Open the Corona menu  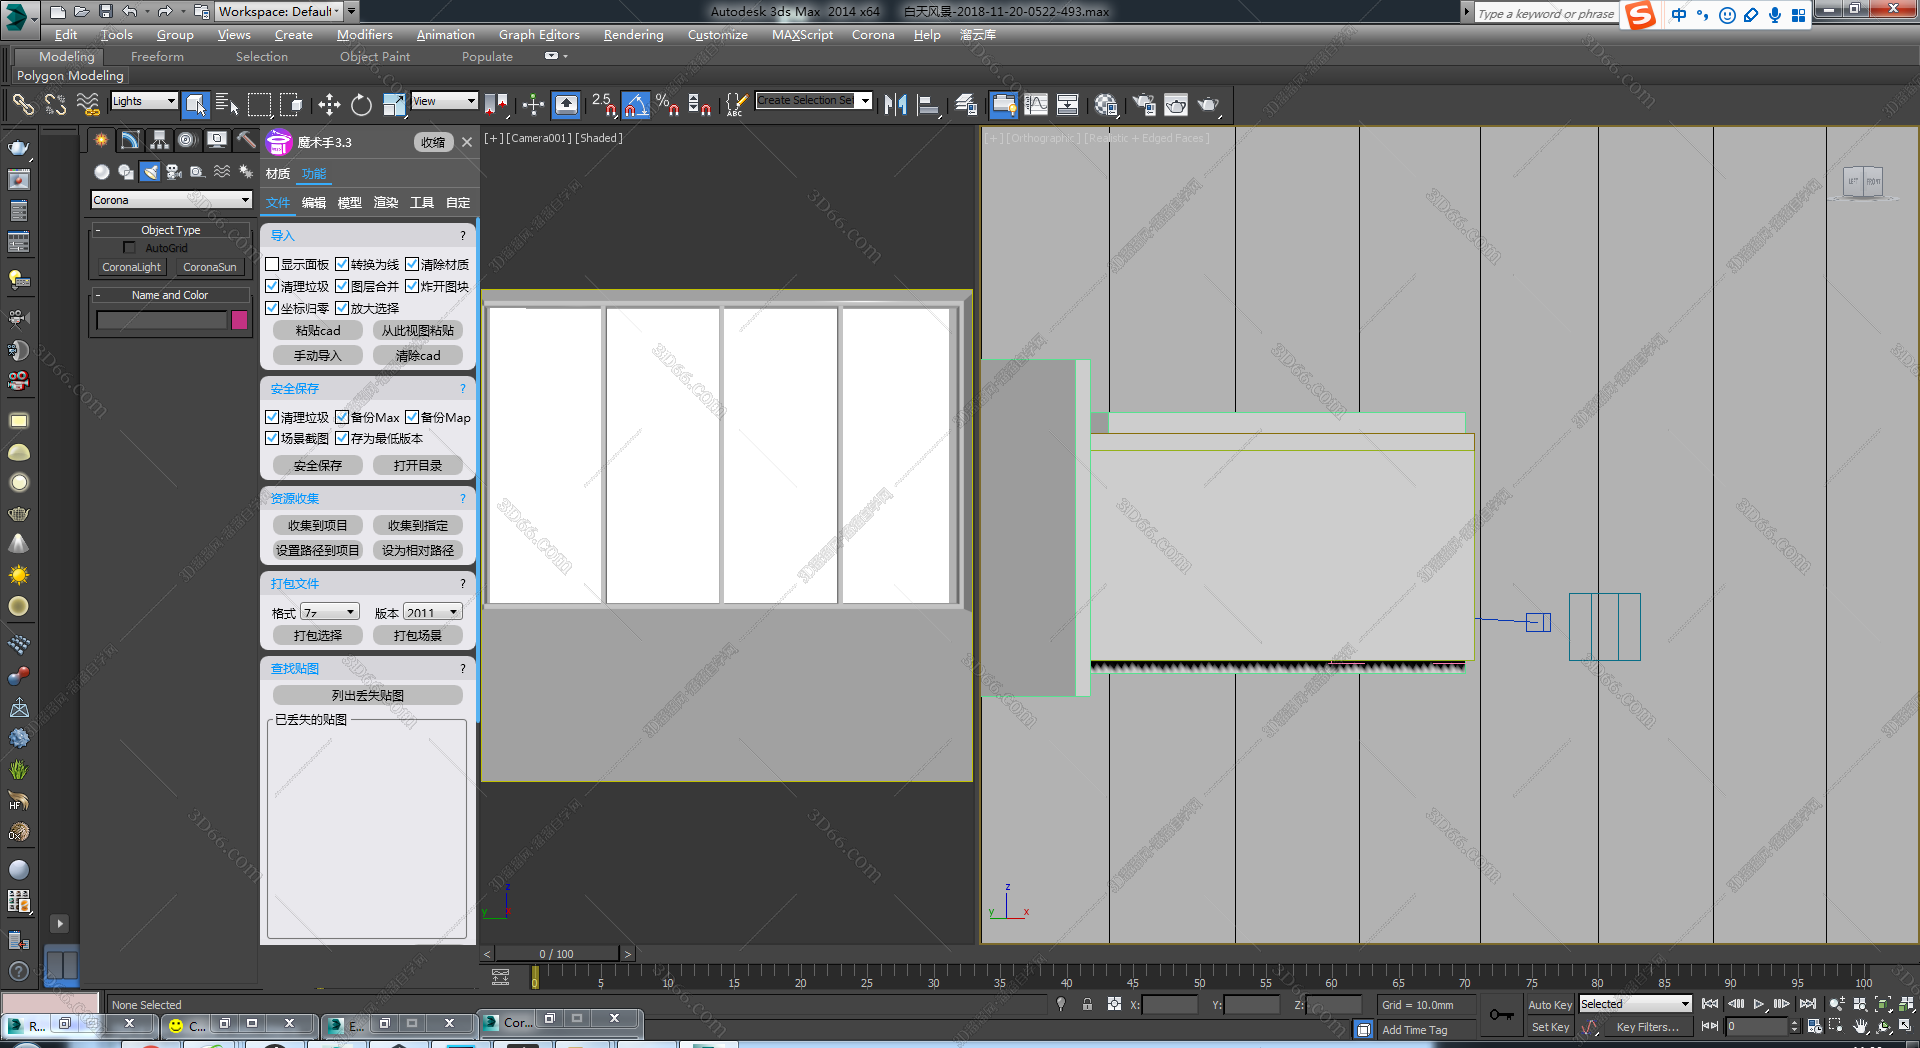pos(873,34)
